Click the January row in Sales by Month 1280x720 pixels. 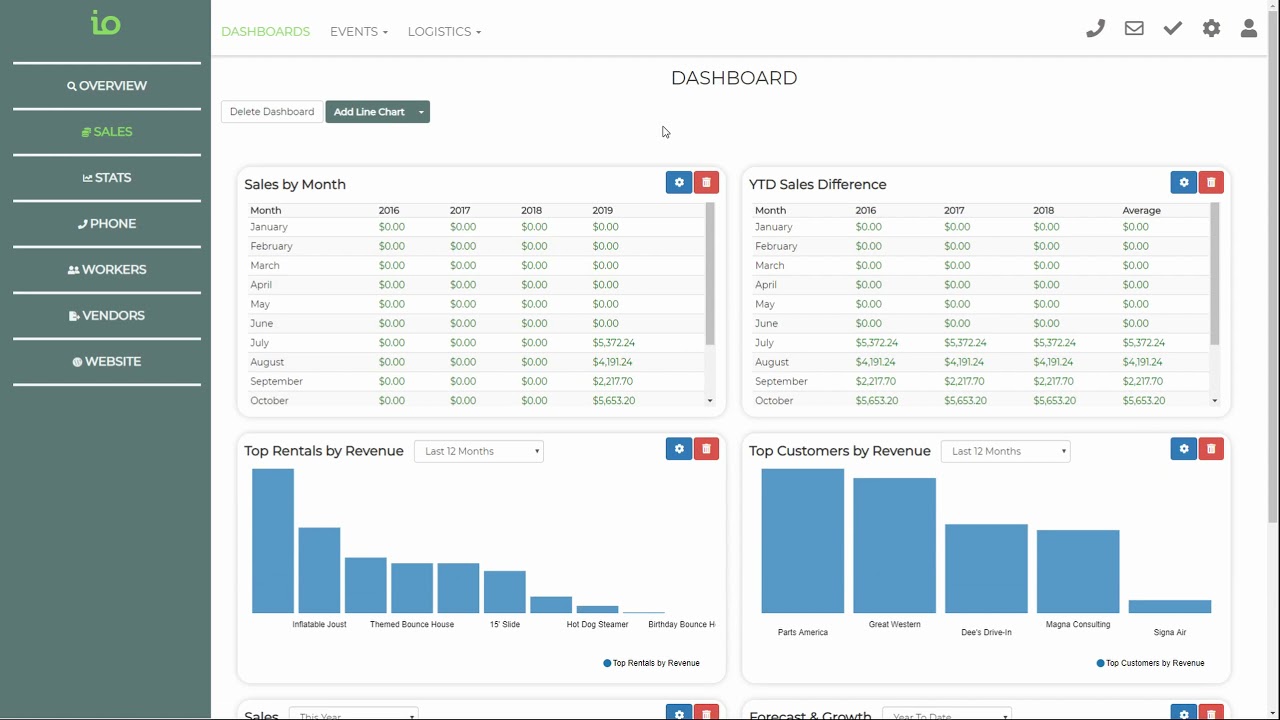click(x=477, y=227)
